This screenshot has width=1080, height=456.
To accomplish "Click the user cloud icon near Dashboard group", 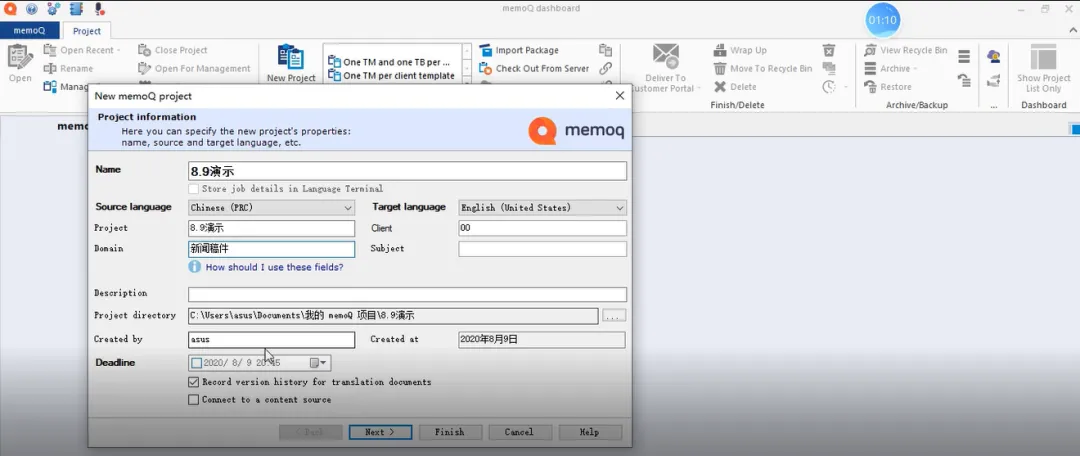I will tap(993, 56).
